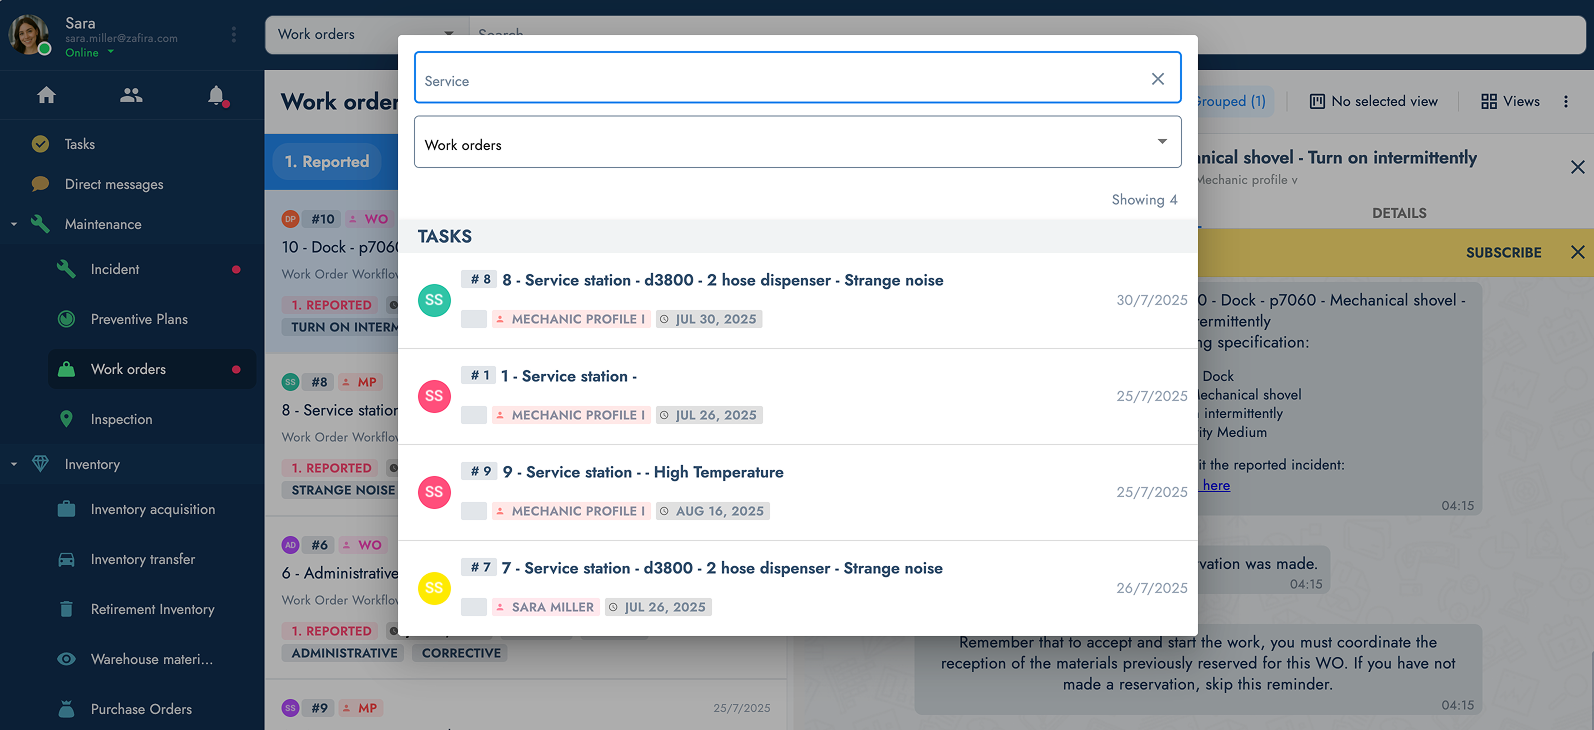Screen dimensions: 1594x730
Task: Clear the Service search text
Action: (1158, 79)
